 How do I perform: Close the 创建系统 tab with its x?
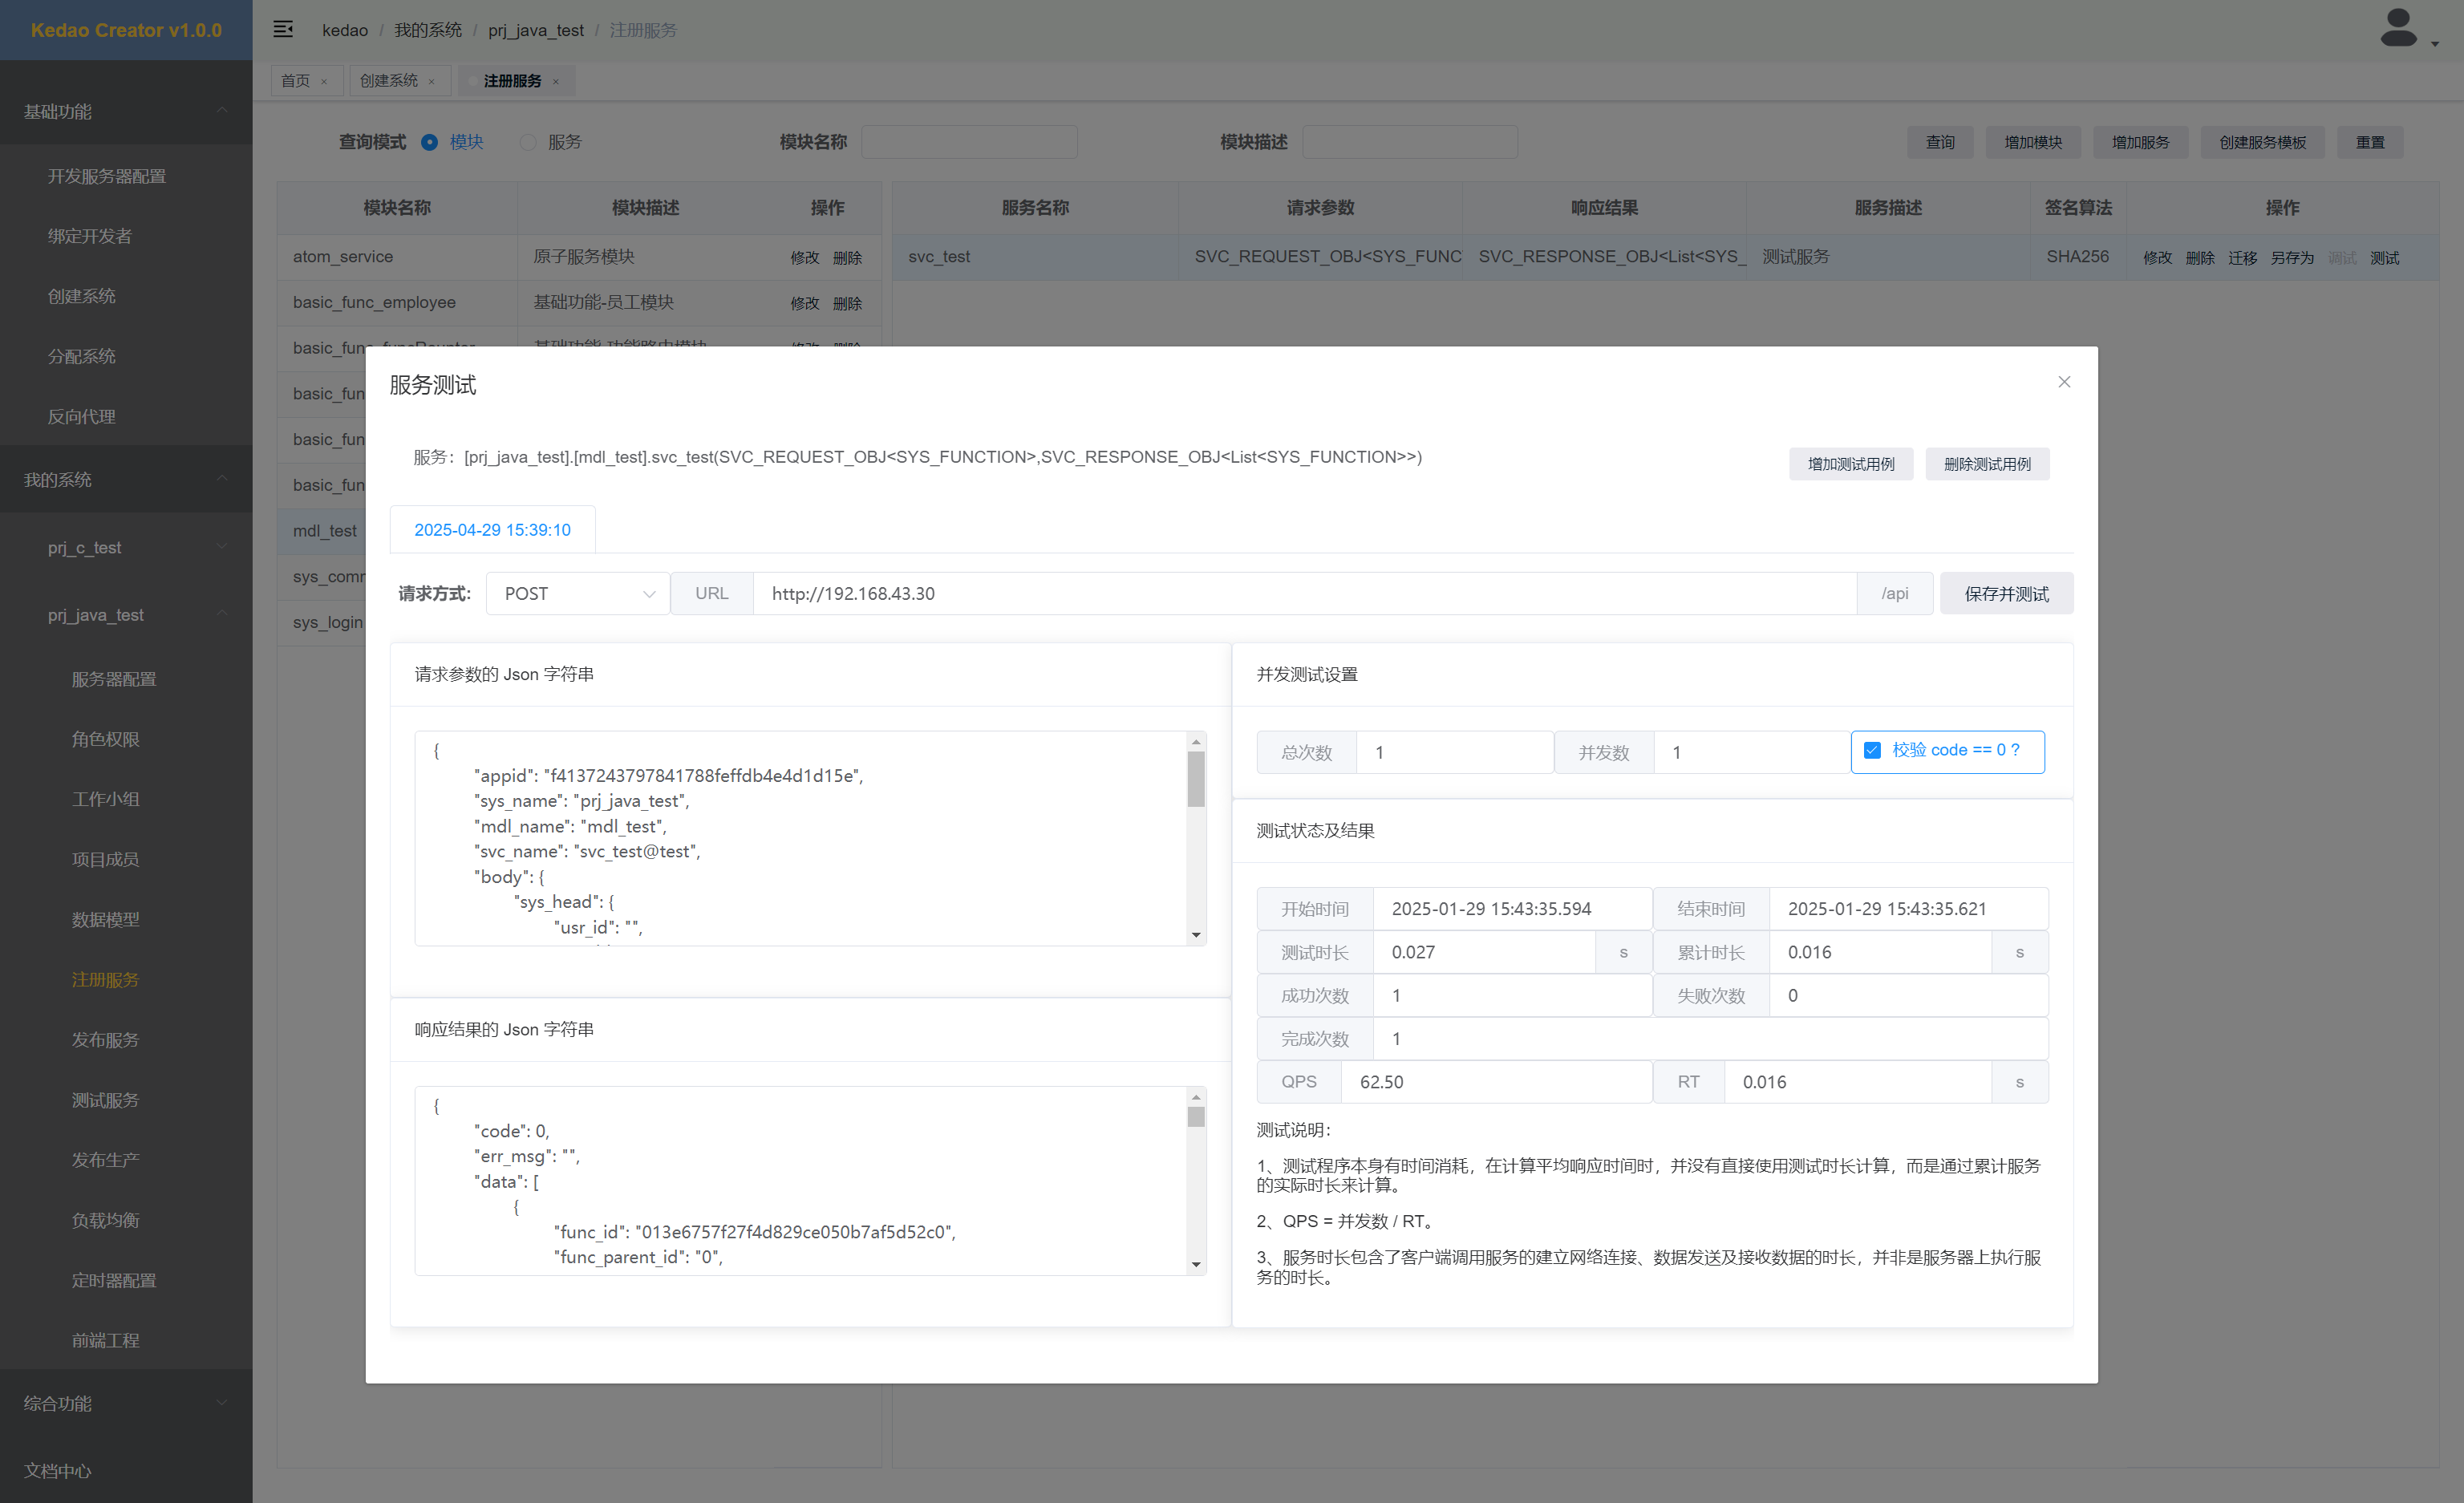(432, 82)
